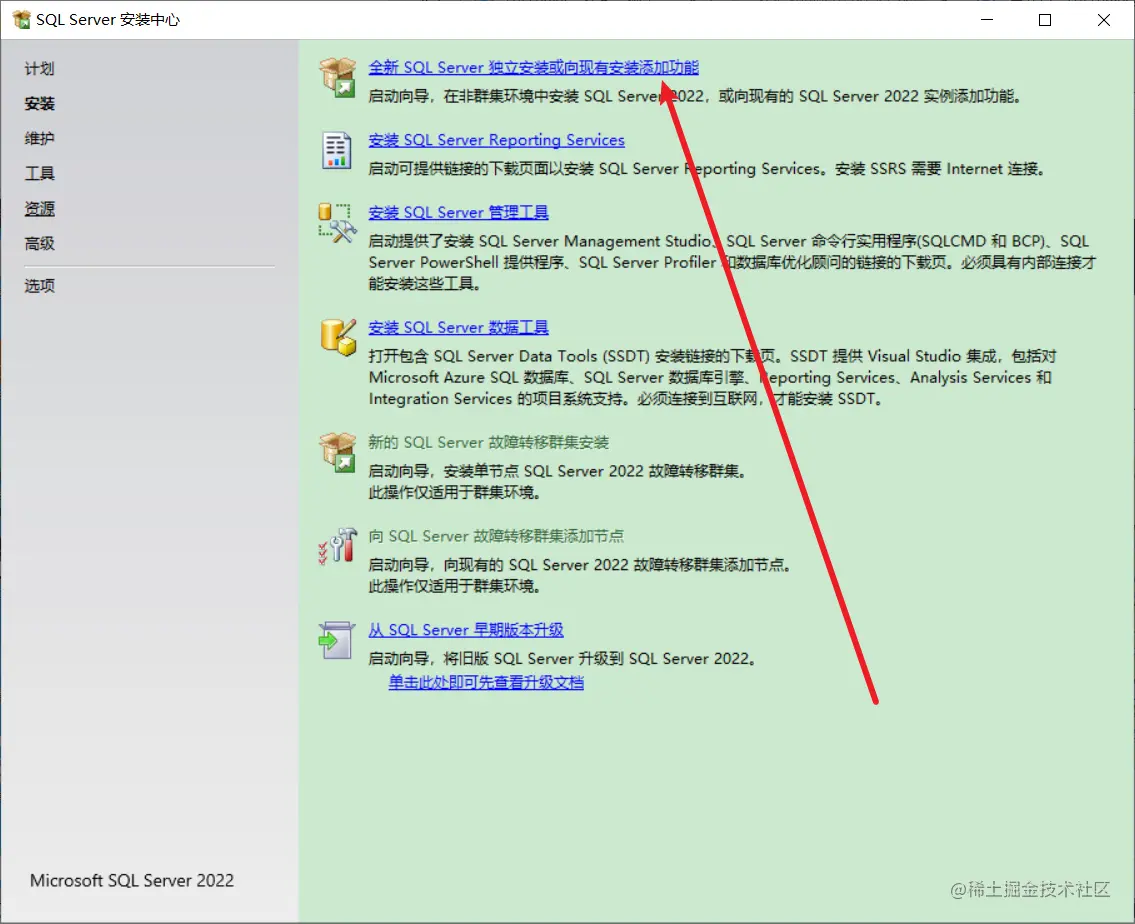Click the SQL Server 安装中心 window title

click(x=108, y=20)
